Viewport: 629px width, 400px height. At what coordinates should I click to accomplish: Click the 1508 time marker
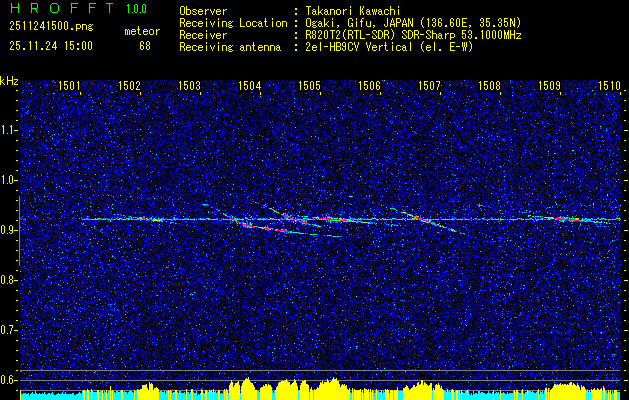click(489, 85)
